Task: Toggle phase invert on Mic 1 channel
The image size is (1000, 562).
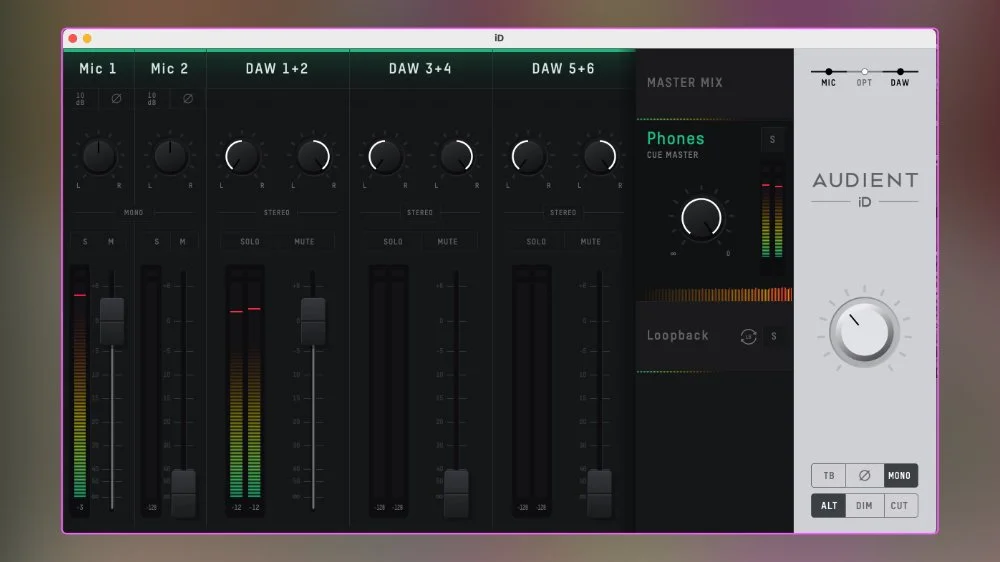Action: pyautogui.click(x=116, y=99)
